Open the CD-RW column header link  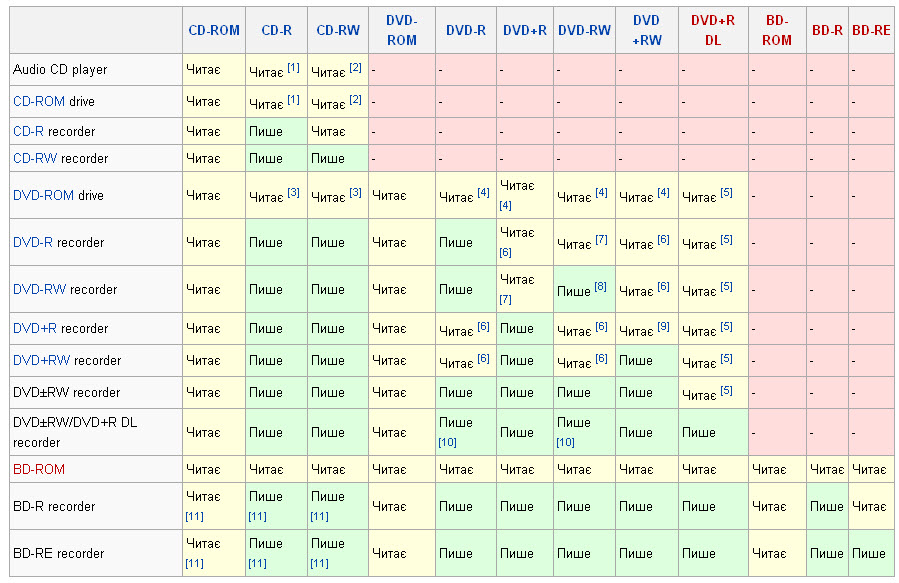click(338, 30)
